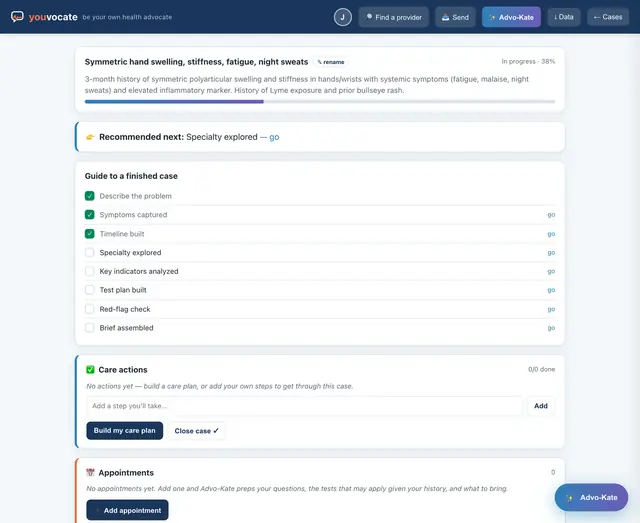Click go link for Symptoms captured

(551, 215)
